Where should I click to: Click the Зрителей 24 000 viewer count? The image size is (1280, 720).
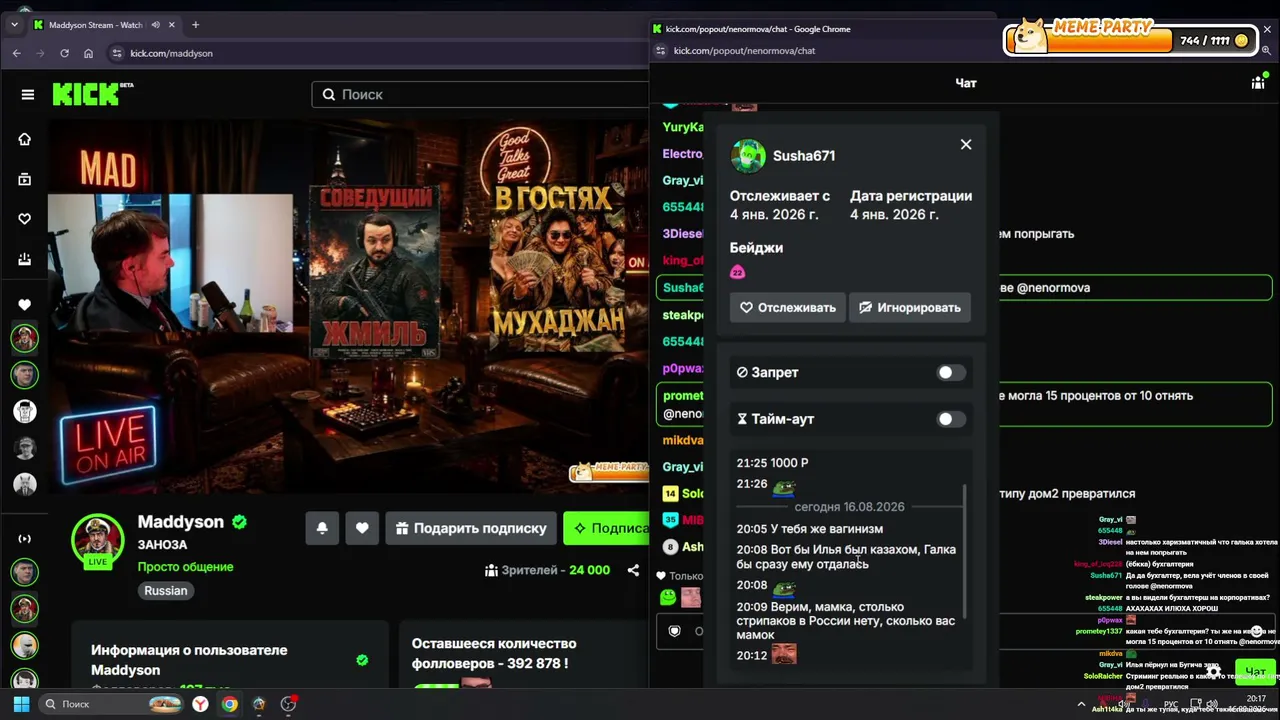pyautogui.click(x=547, y=570)
